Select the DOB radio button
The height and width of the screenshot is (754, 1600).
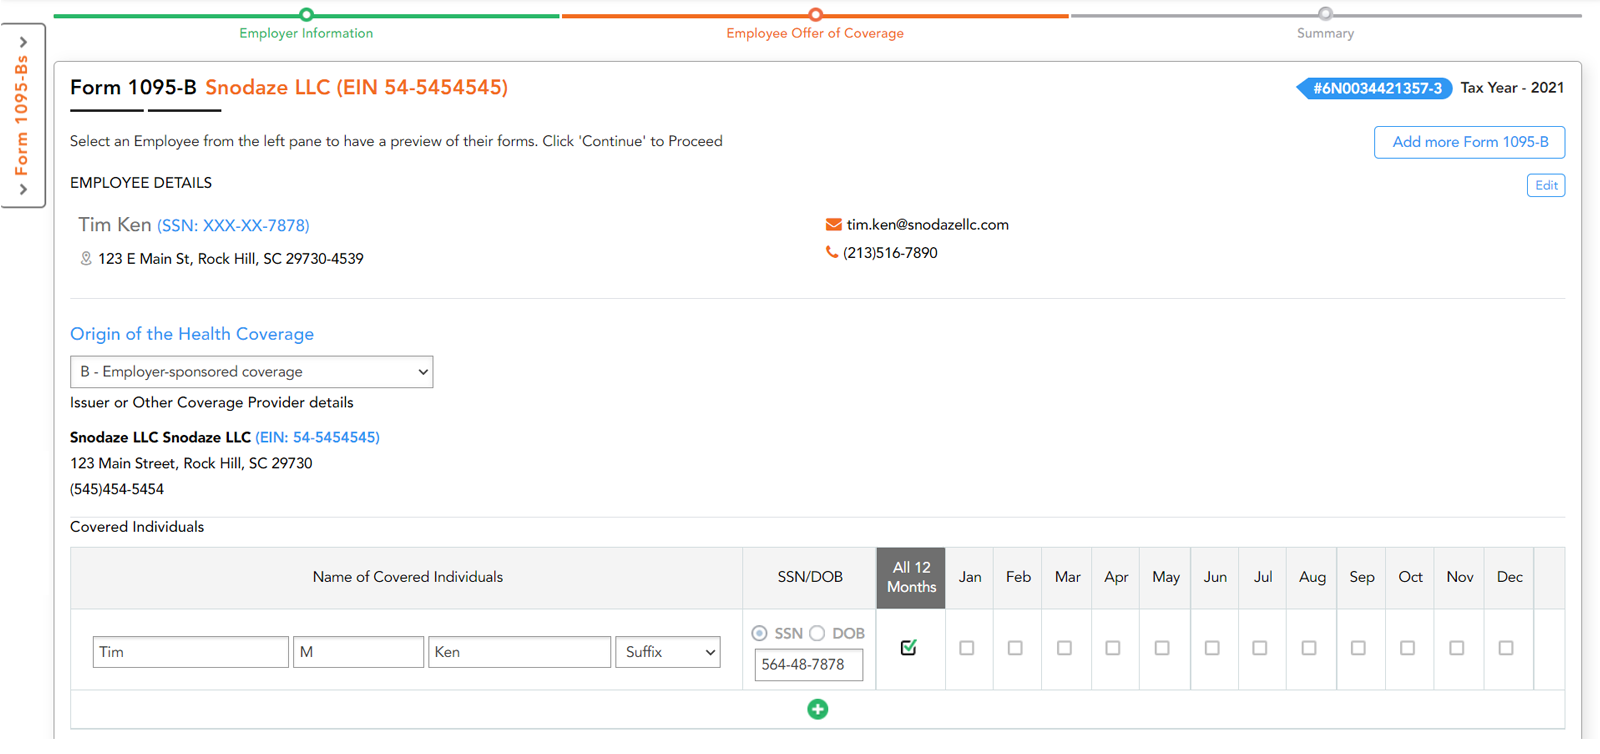(818, 633)
